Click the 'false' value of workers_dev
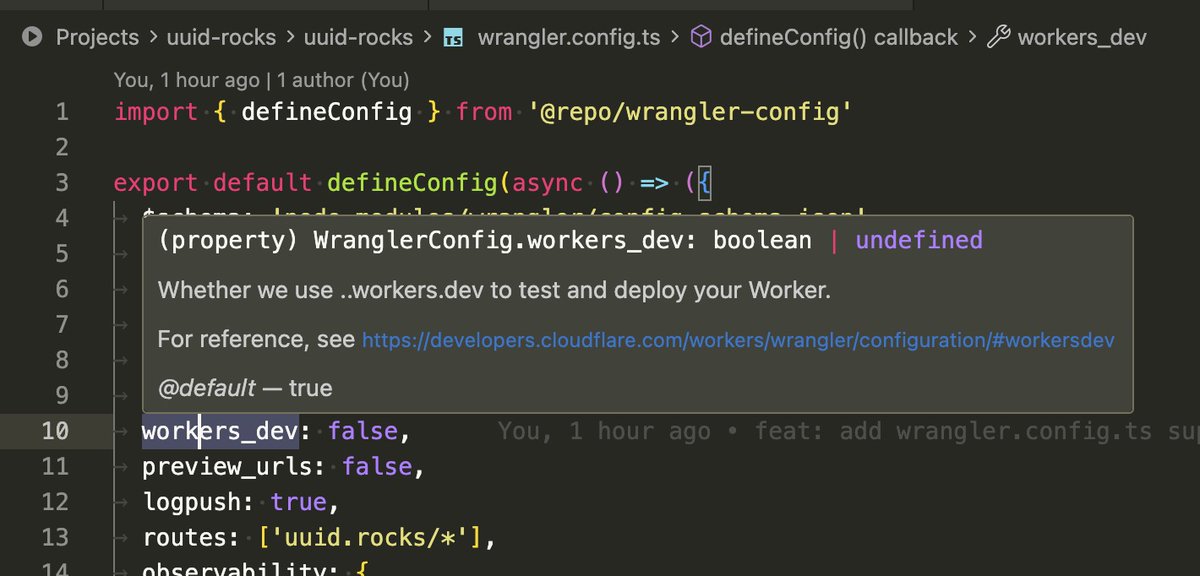1200x576 pixels. 363,431
